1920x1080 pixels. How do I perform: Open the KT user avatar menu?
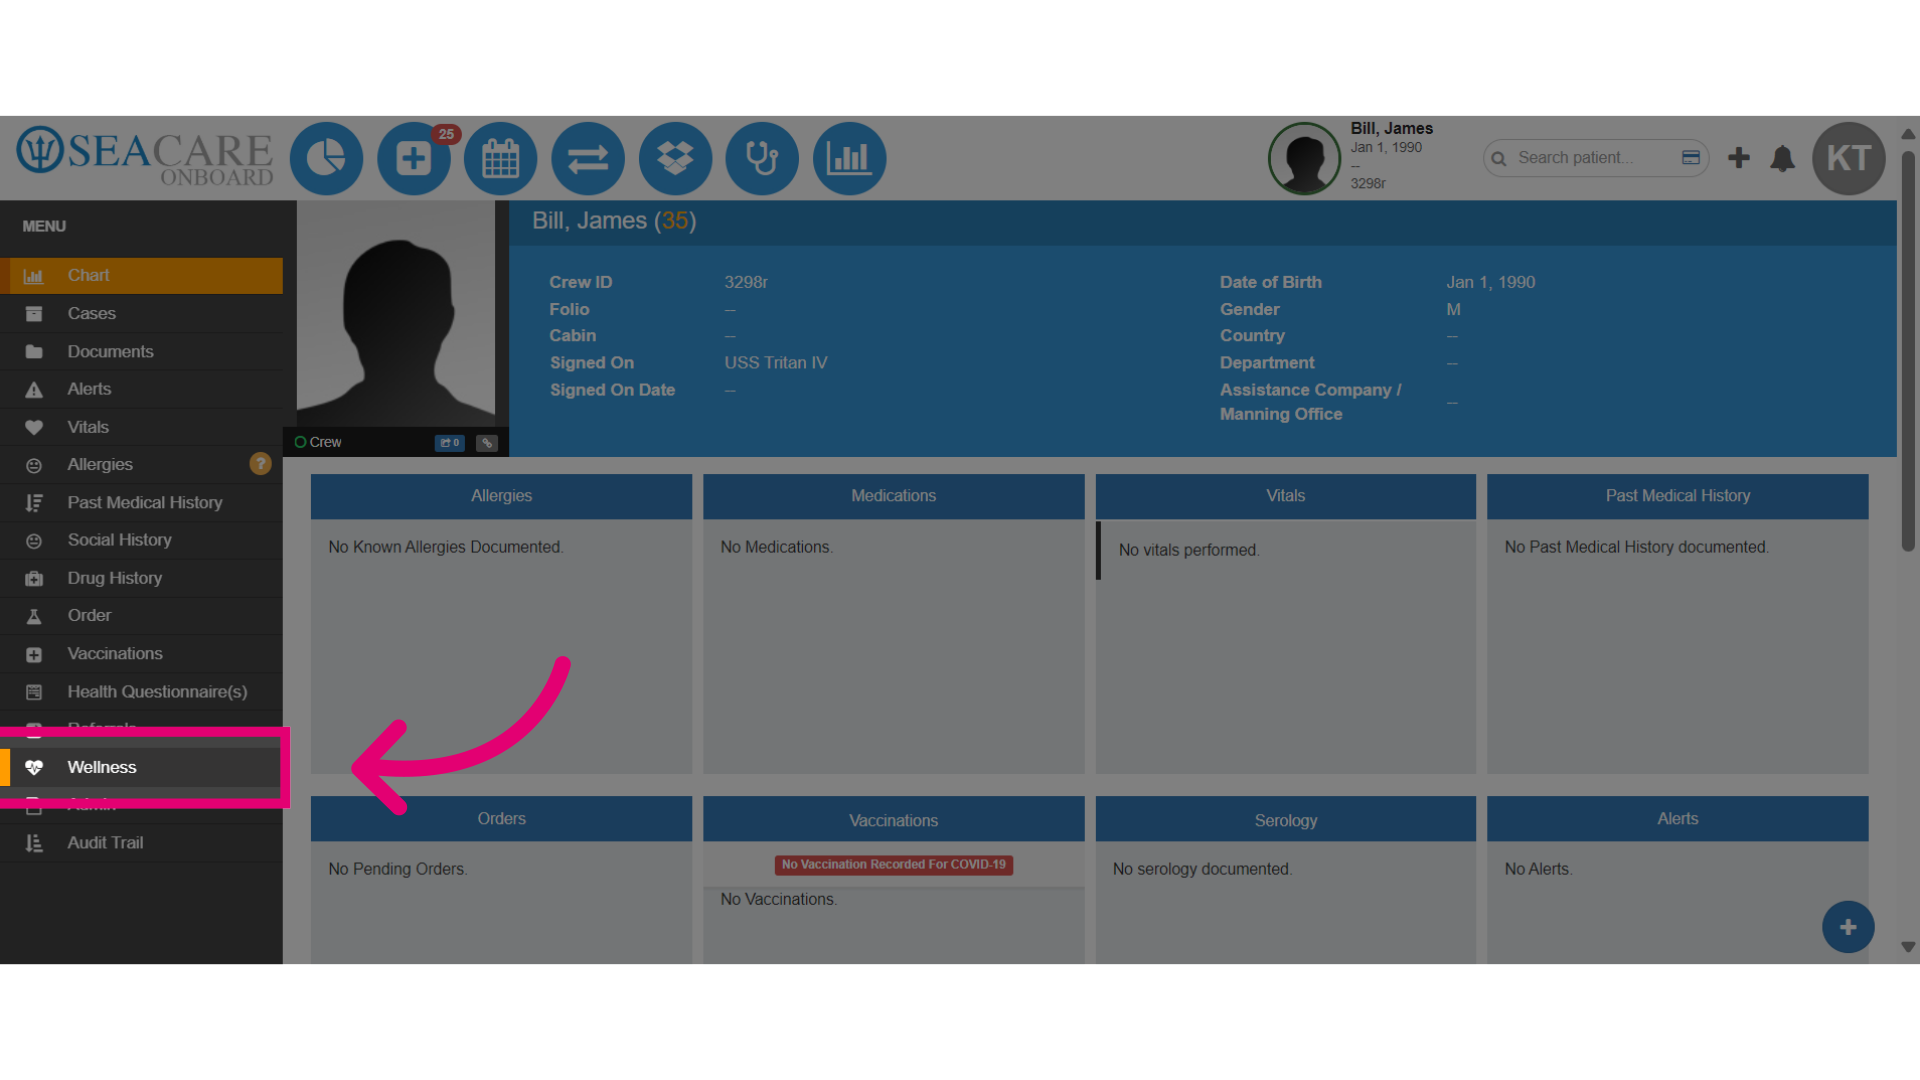pos(1849,158)
